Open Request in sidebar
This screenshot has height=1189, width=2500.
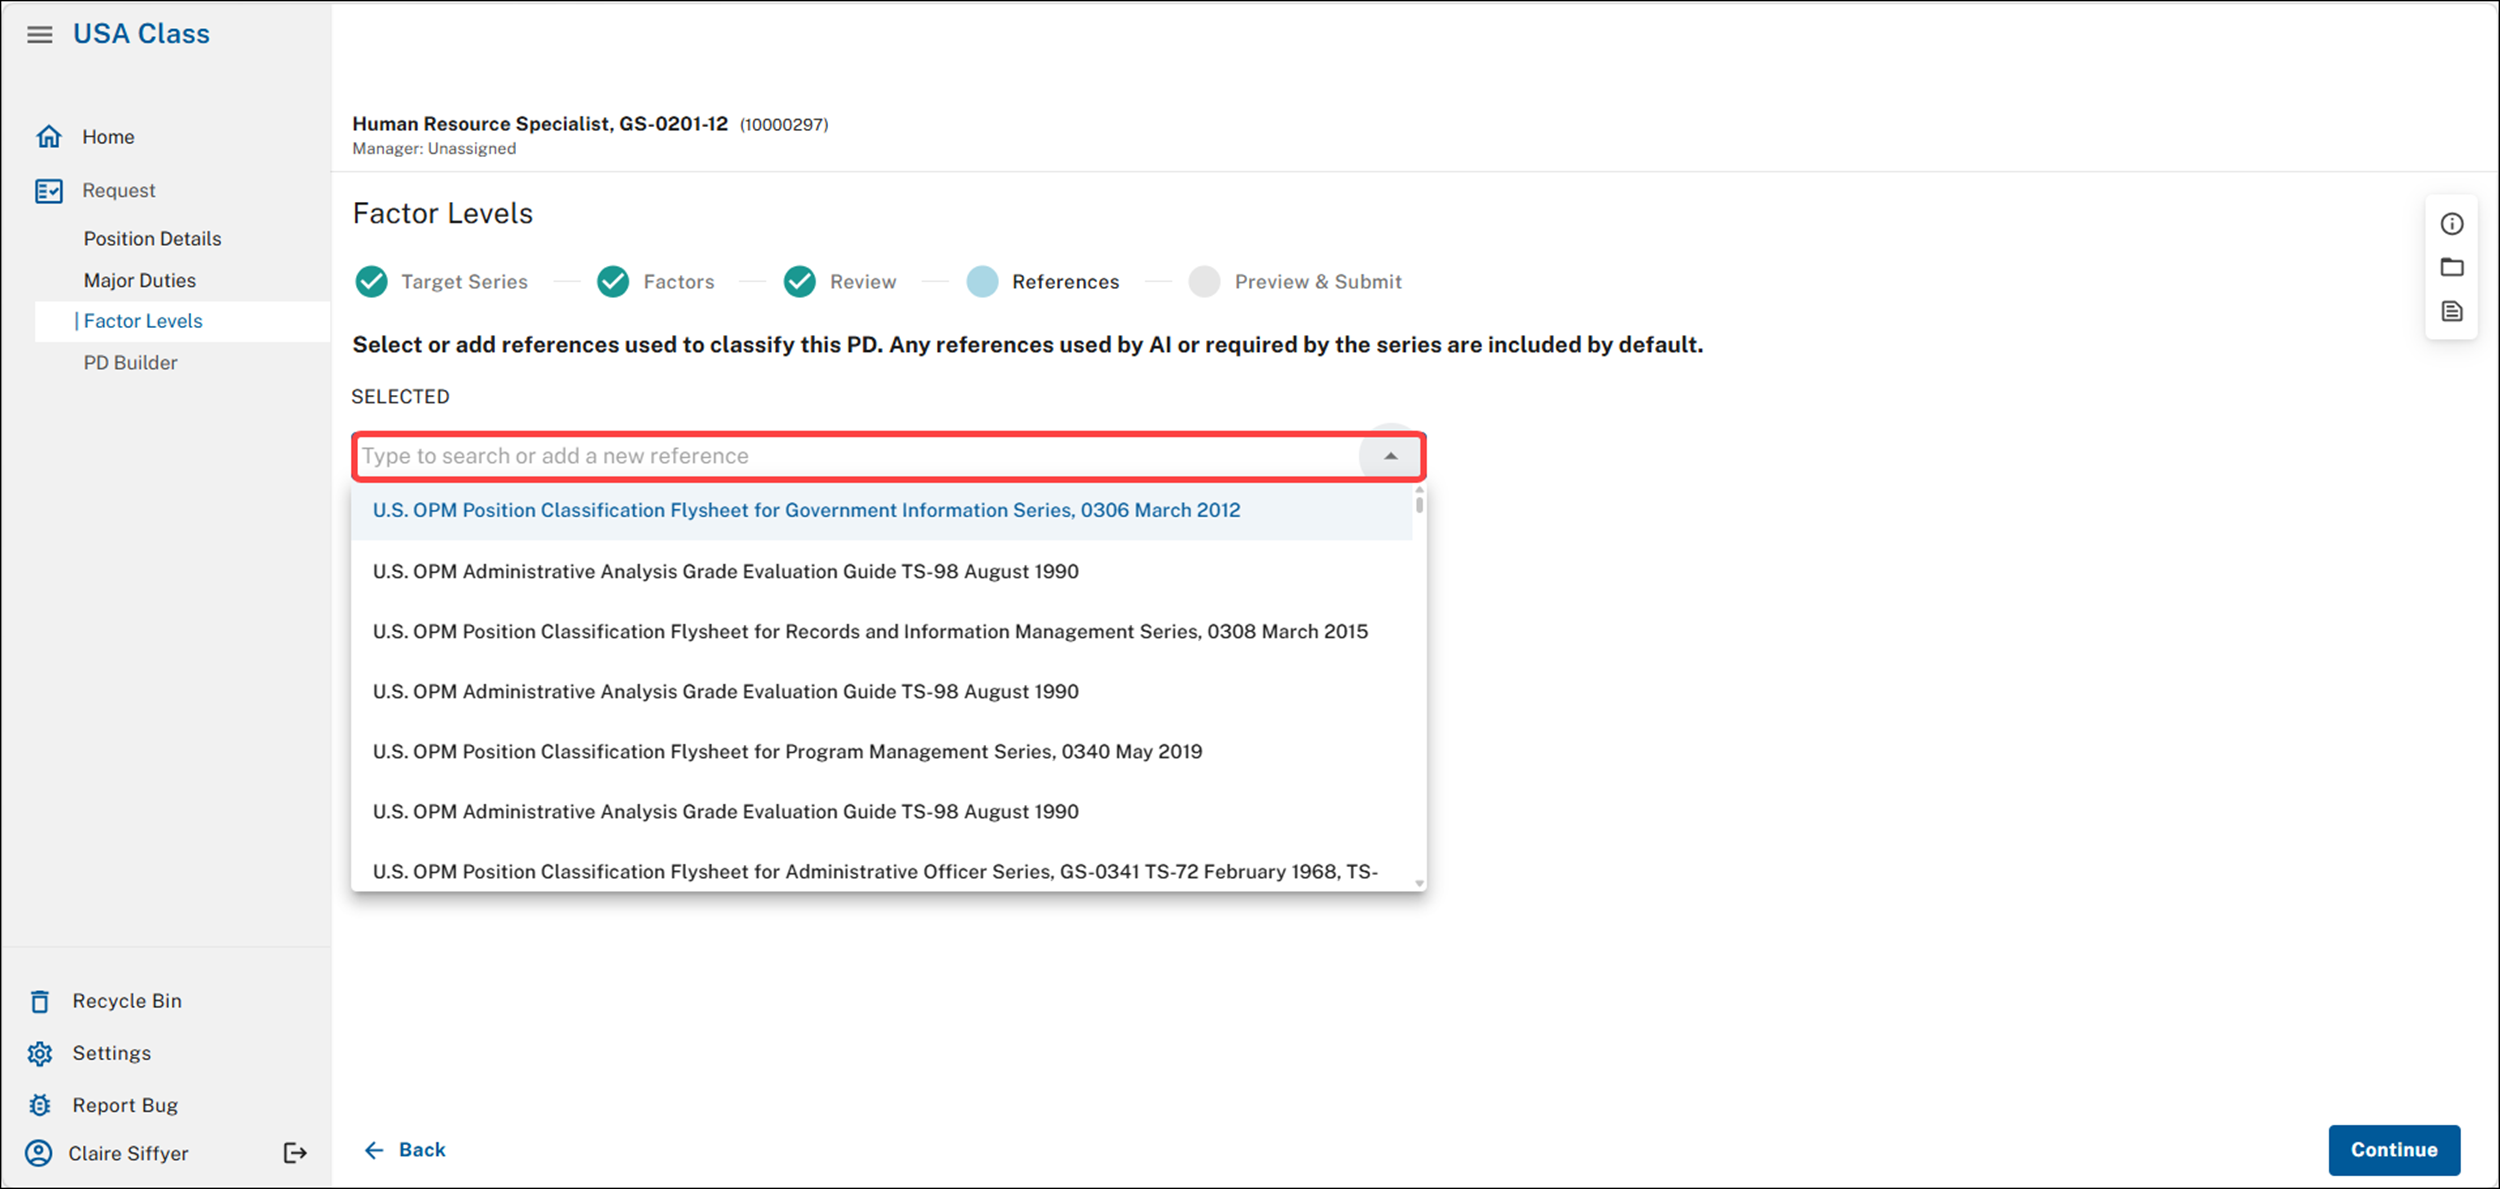[x=119, y=191]
